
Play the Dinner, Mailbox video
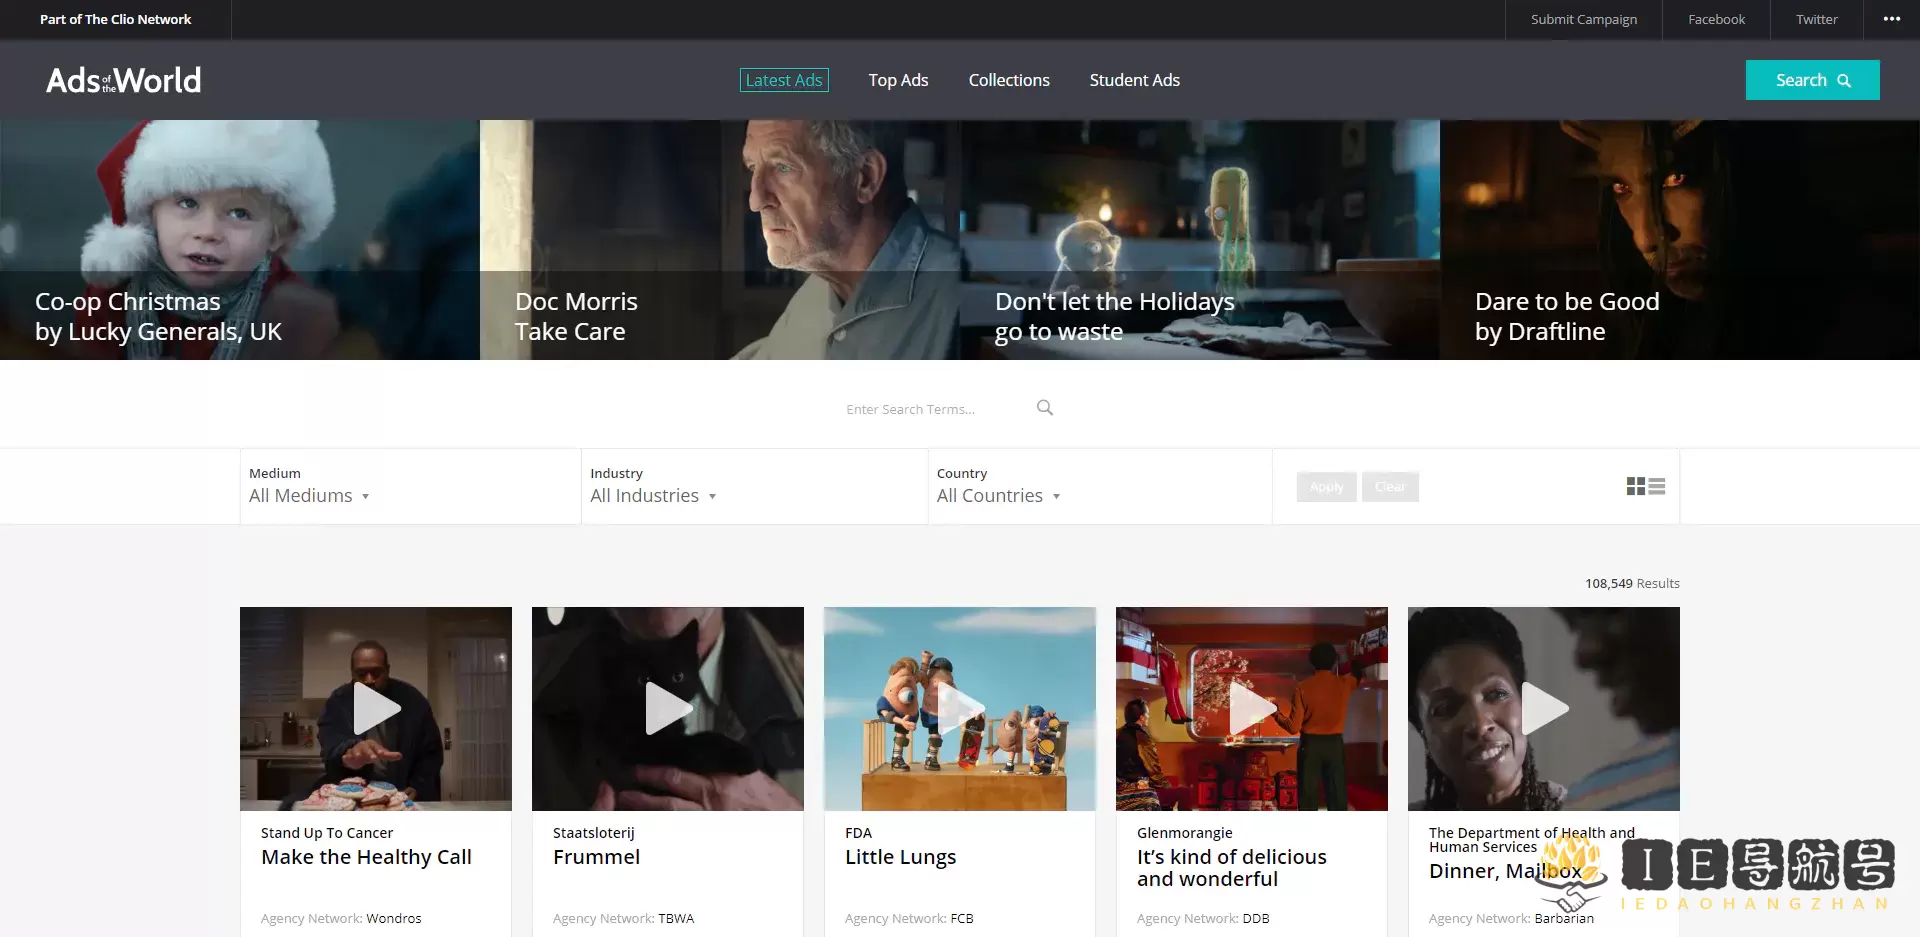click(x=1544, y=709)
